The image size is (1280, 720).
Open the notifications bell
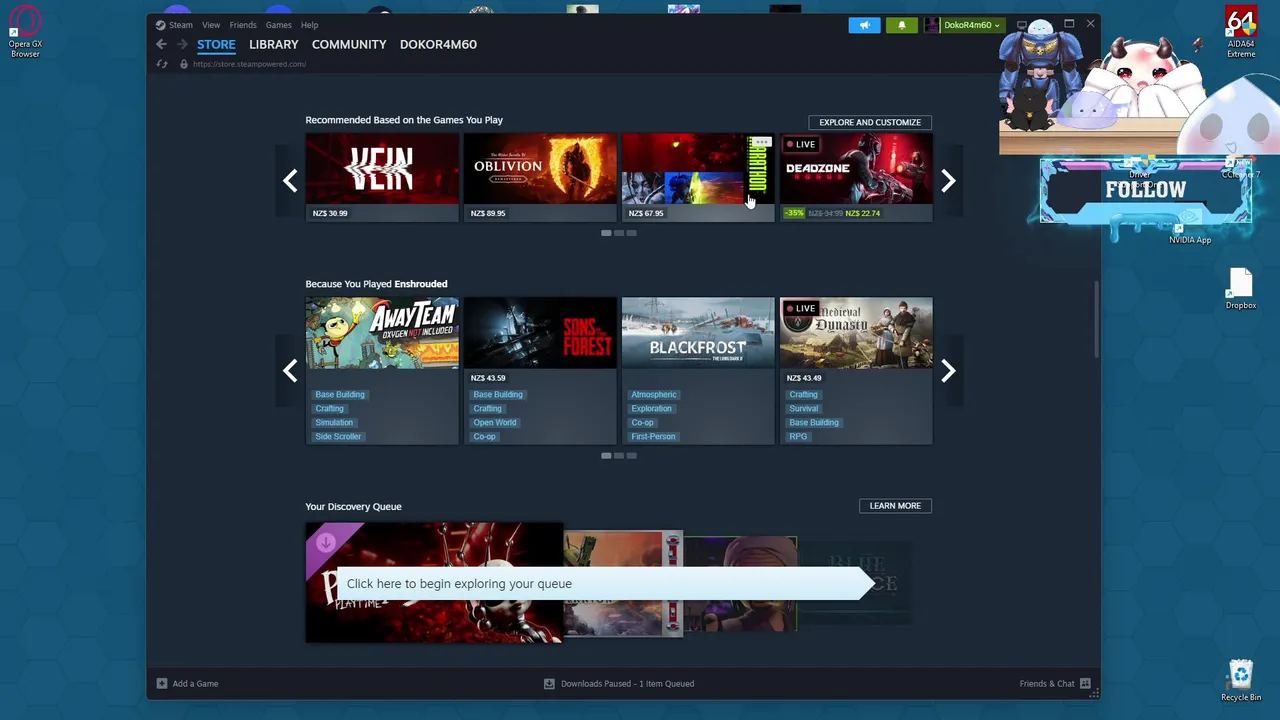point(902,25)
